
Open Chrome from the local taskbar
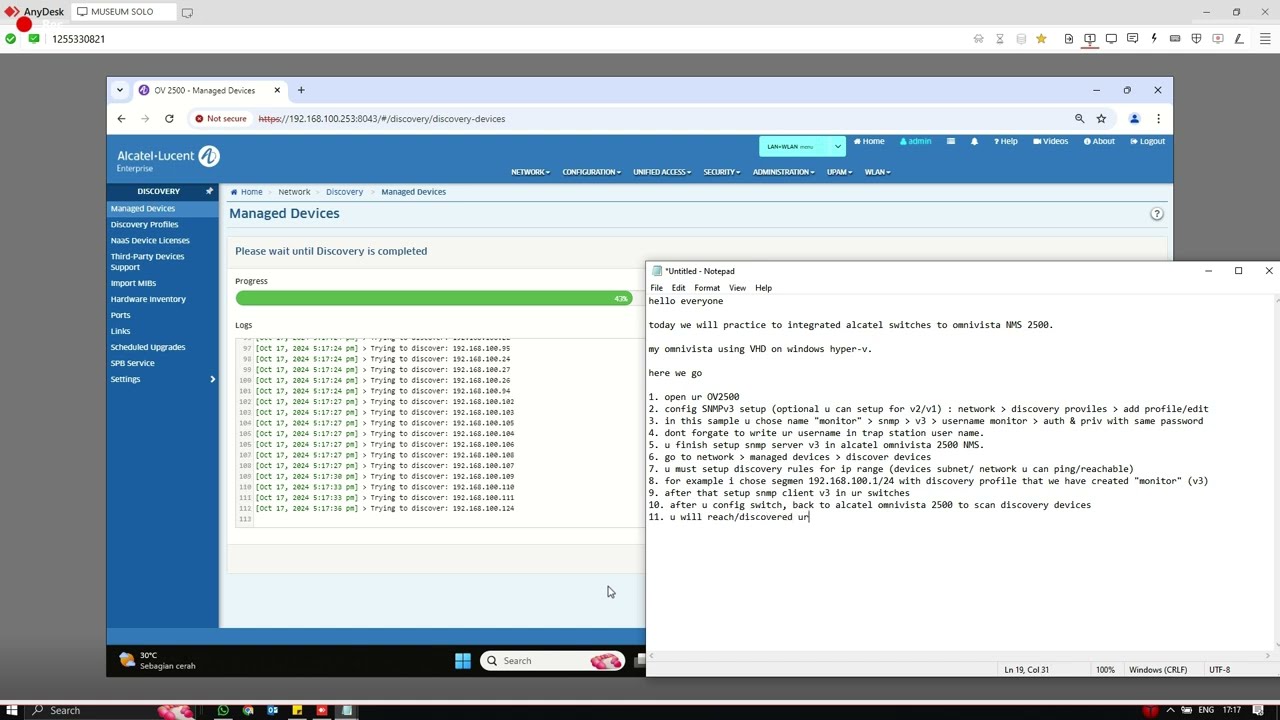tap(248, 710)
